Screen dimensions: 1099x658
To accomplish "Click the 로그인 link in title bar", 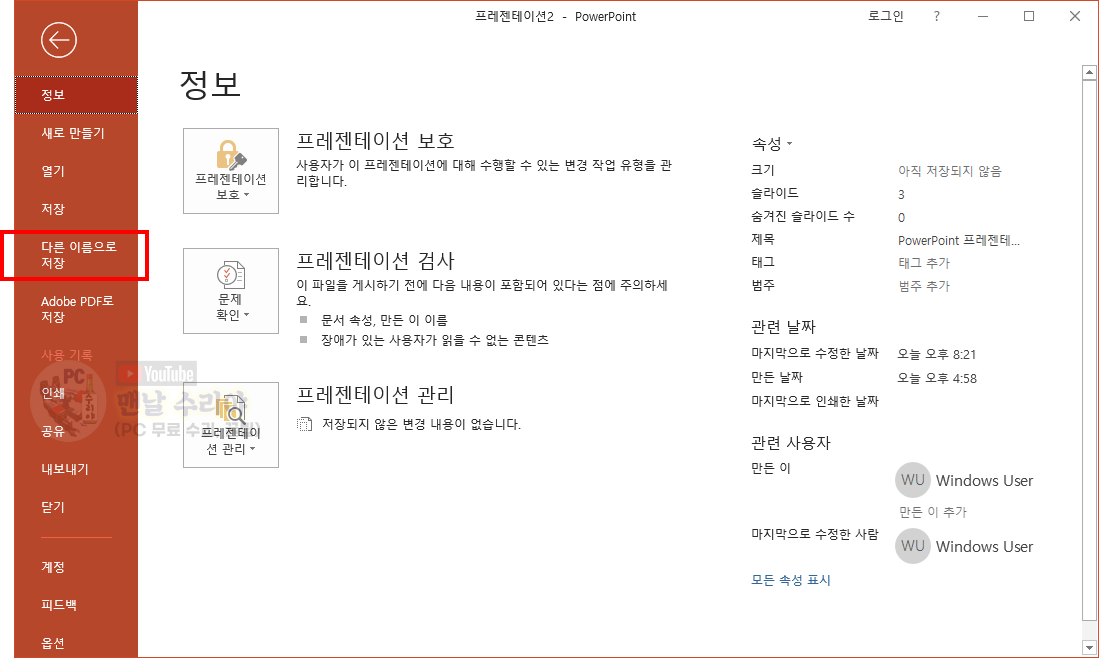I will (x=885, y=16).
